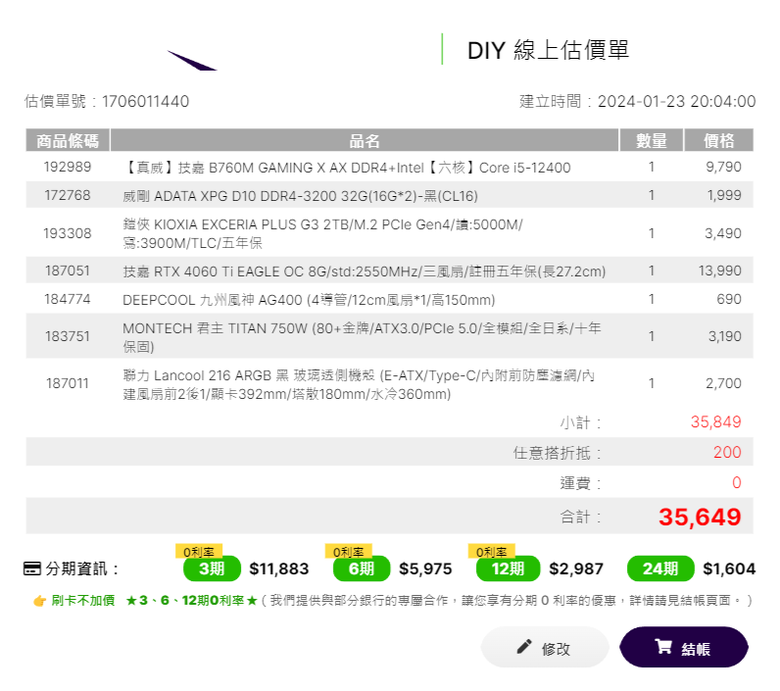Click the DEEPCOOL AG400 product name
The height and width of the screenshot is (691, 780).
[x=309, y=300]
